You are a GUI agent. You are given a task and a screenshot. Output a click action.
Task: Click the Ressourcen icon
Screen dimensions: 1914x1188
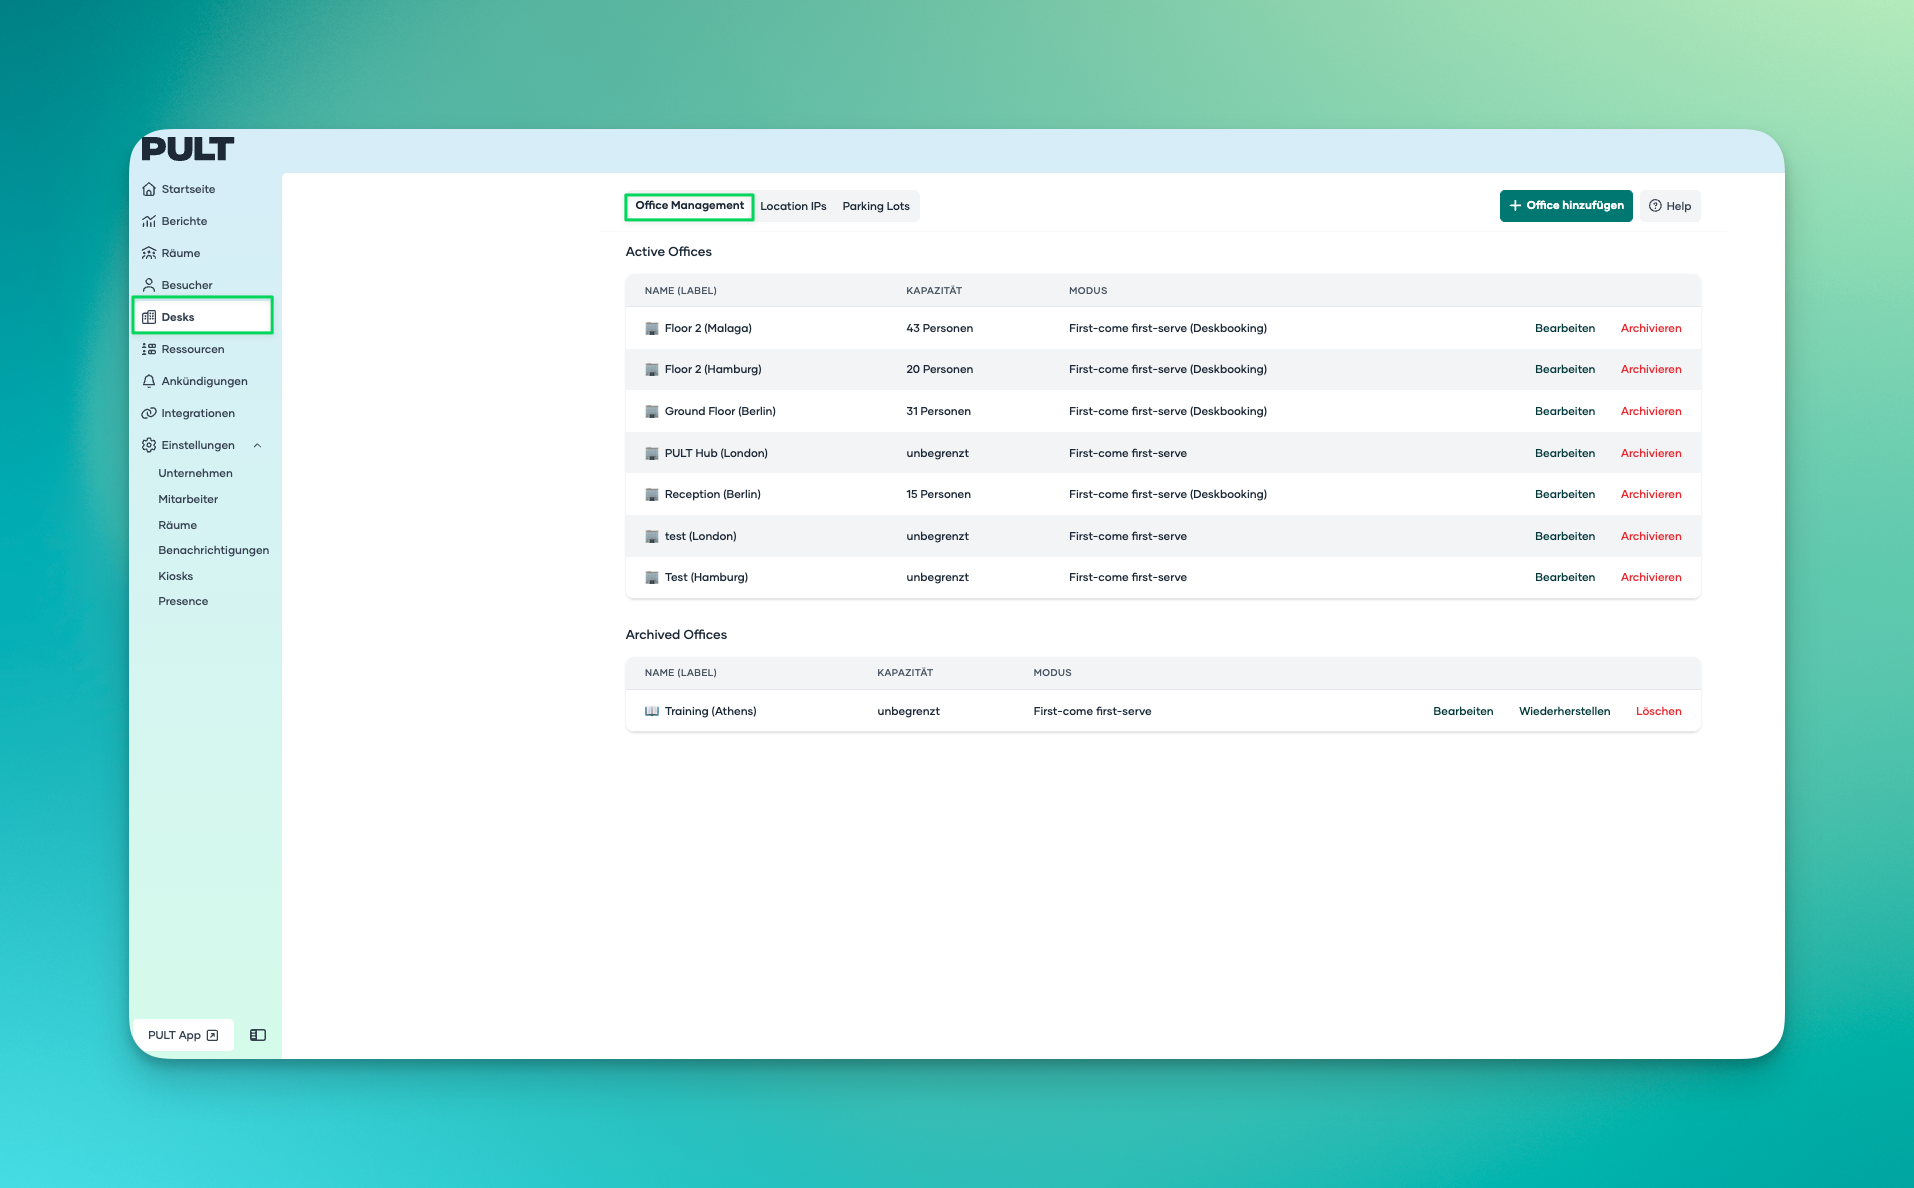[149, 349]
